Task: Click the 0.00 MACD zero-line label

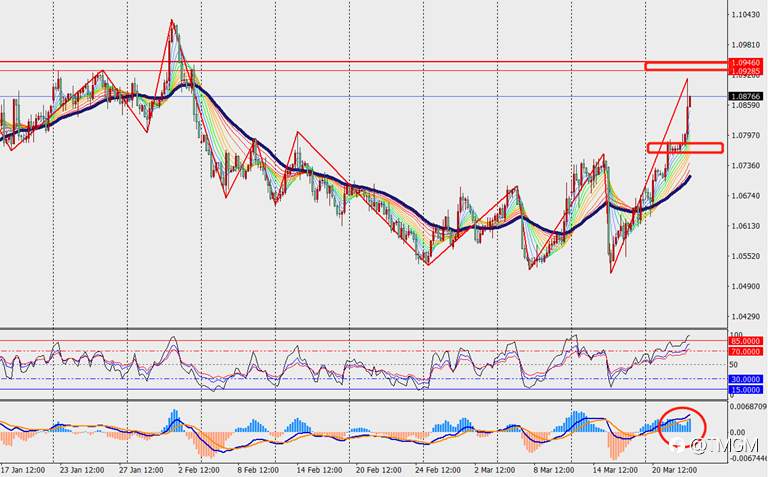Action: [x=738, y=432]
